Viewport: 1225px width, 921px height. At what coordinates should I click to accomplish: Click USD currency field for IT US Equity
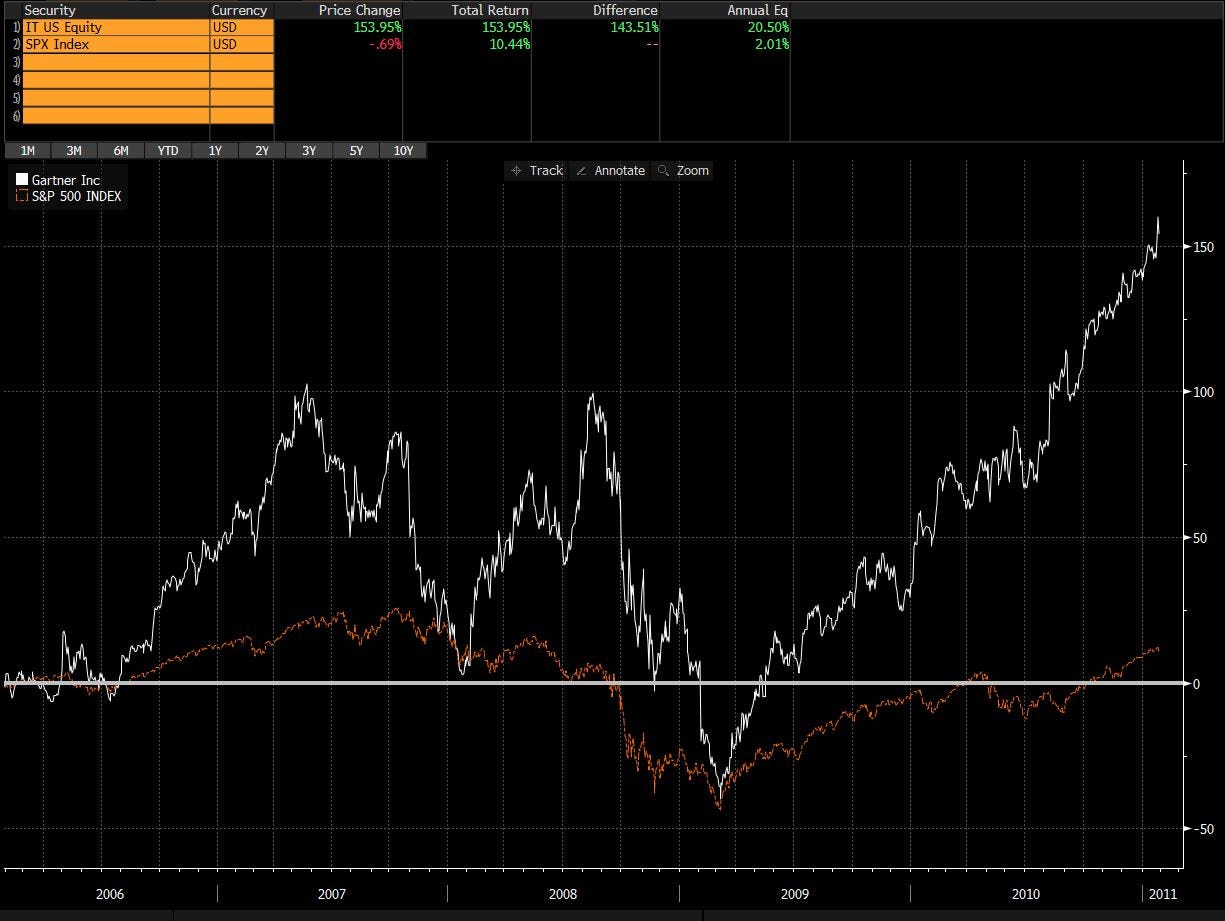point(242,28)
